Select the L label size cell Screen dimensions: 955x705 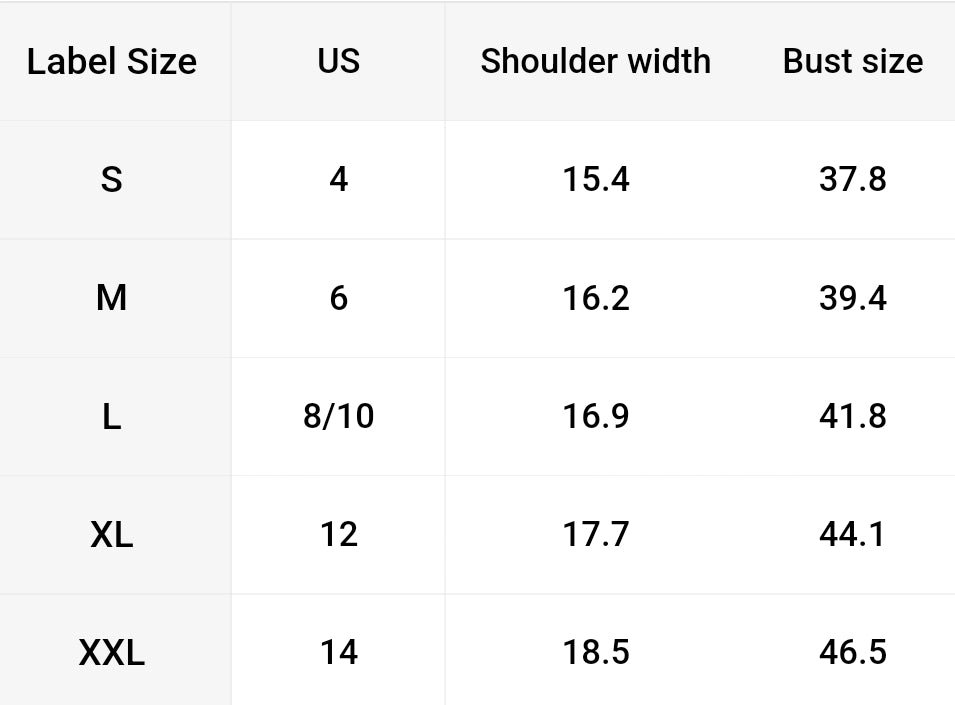[112, 416]
